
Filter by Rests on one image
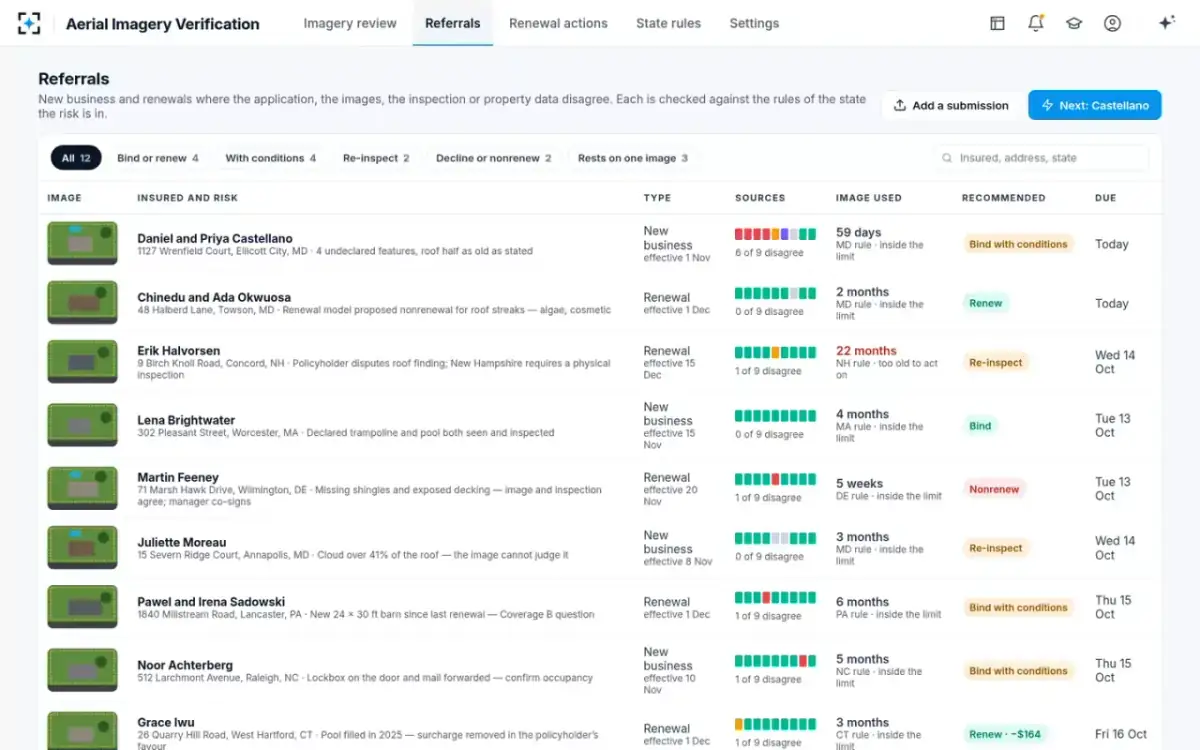tap(633, 158)
